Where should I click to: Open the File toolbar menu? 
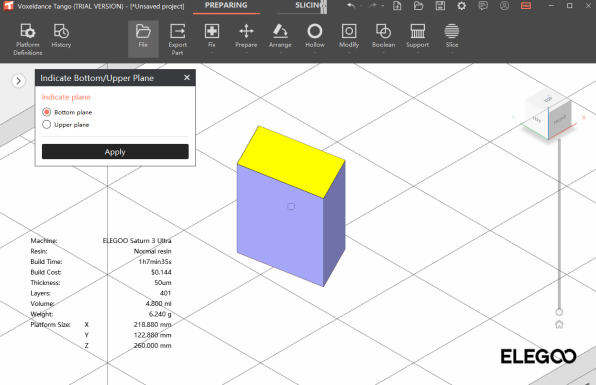[143, 39]
